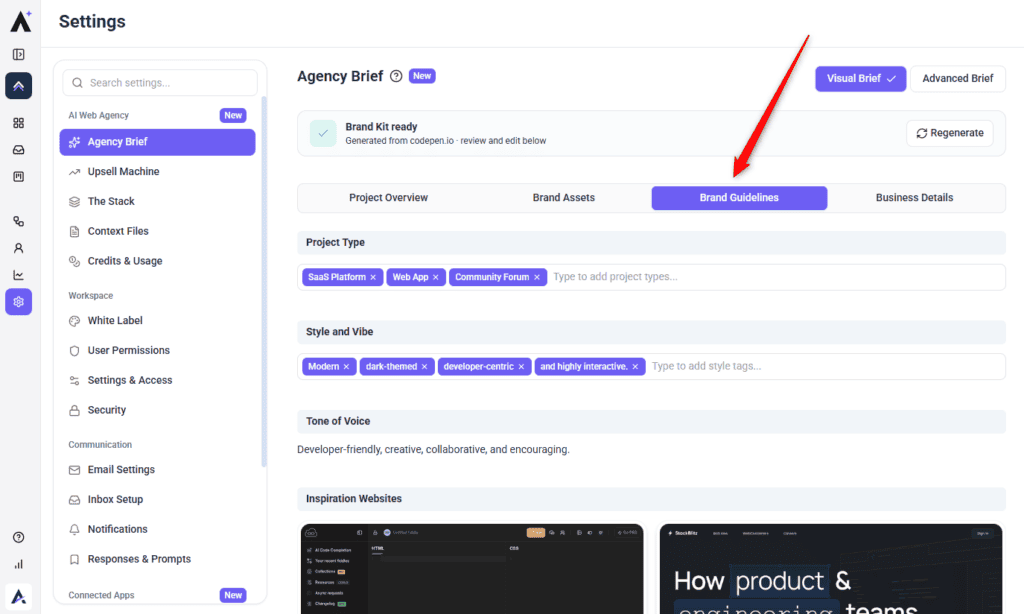The width and height of the screenshot is (1024, 614).
Task: Toggle the sidebar panel icon
Action: 18,54
